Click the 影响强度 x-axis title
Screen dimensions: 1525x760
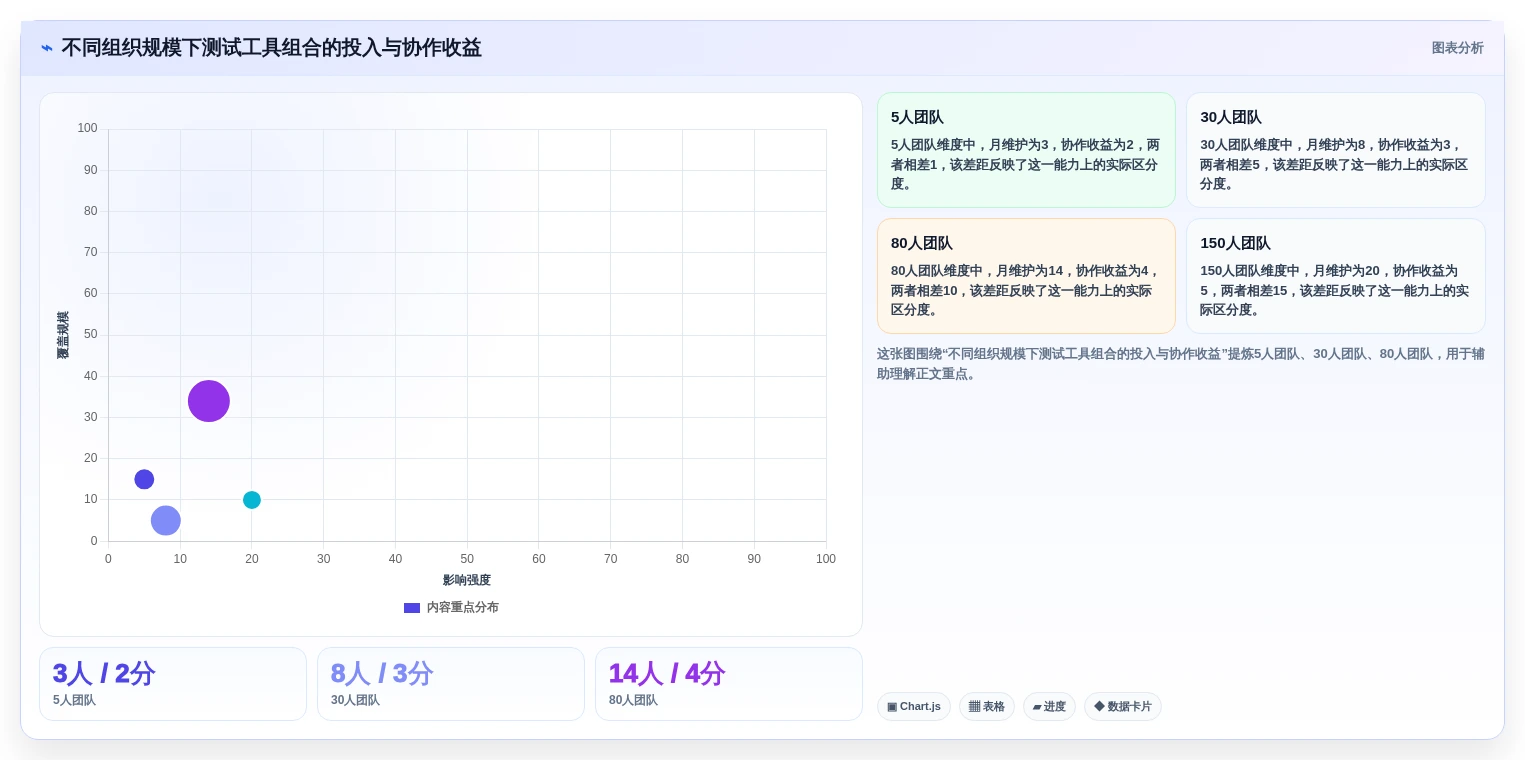point(467,580)
